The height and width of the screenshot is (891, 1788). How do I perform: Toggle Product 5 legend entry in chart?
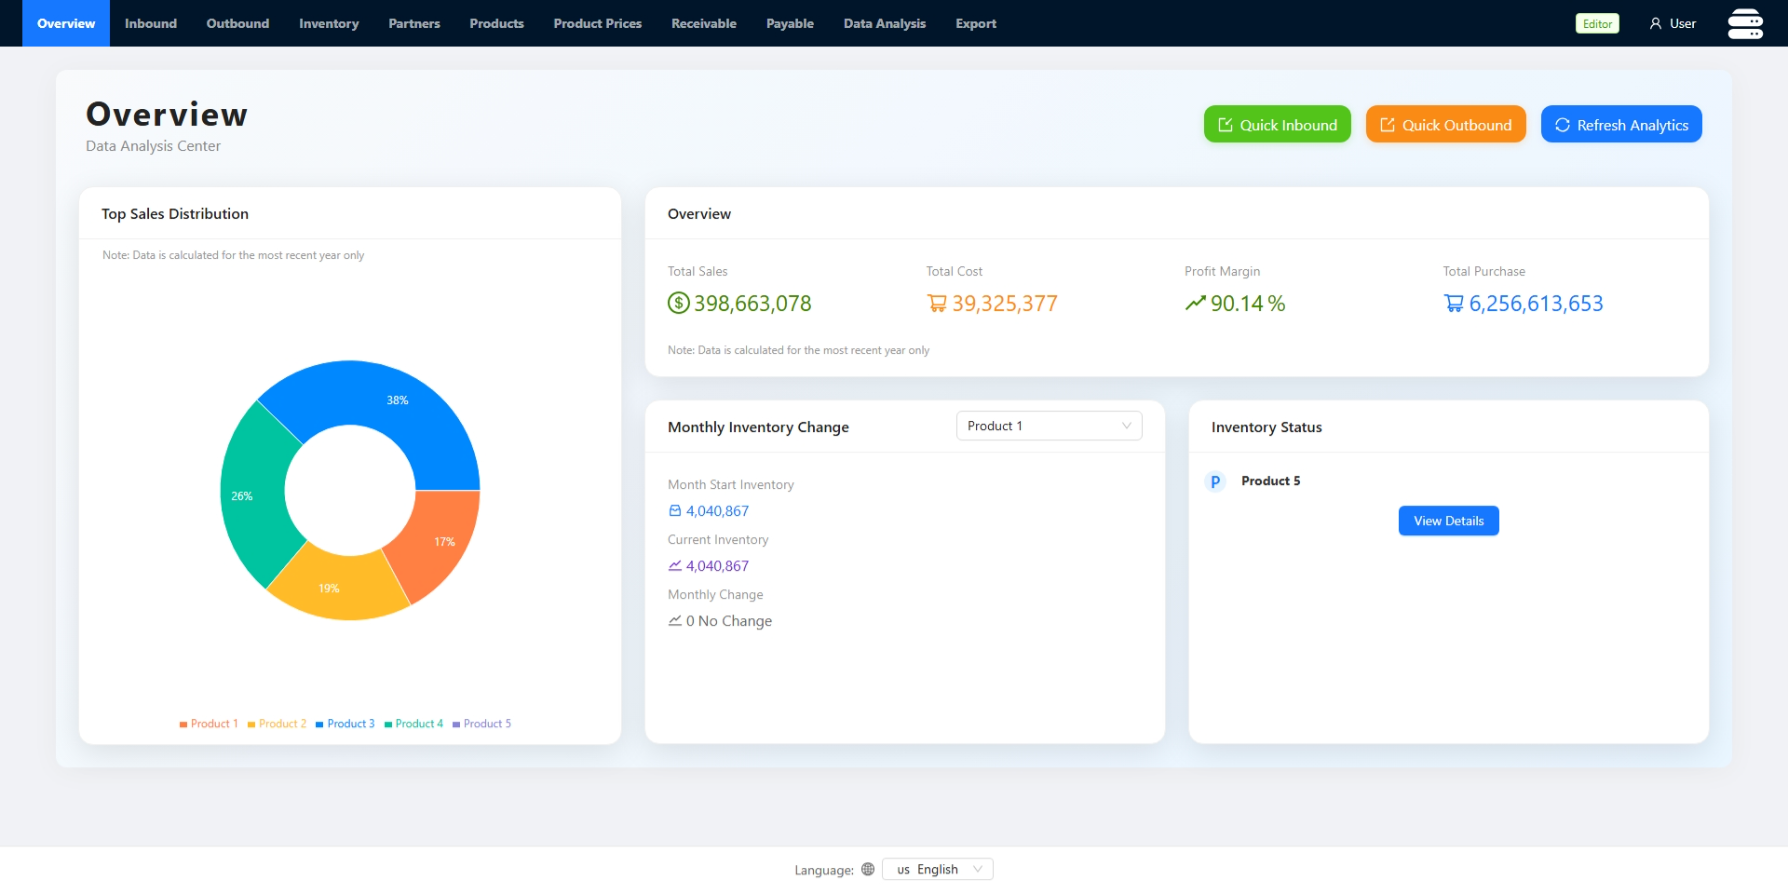(482, 724)
